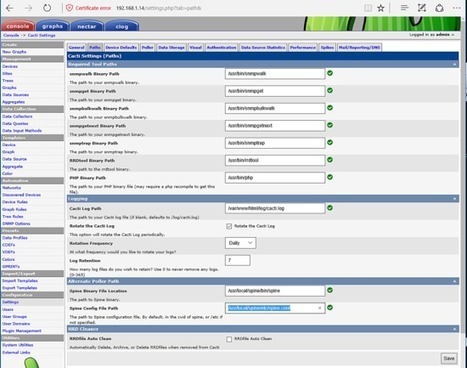The image size is (467, 368).
Task: Click the Log Retention input field
Action: coord(238,260)
